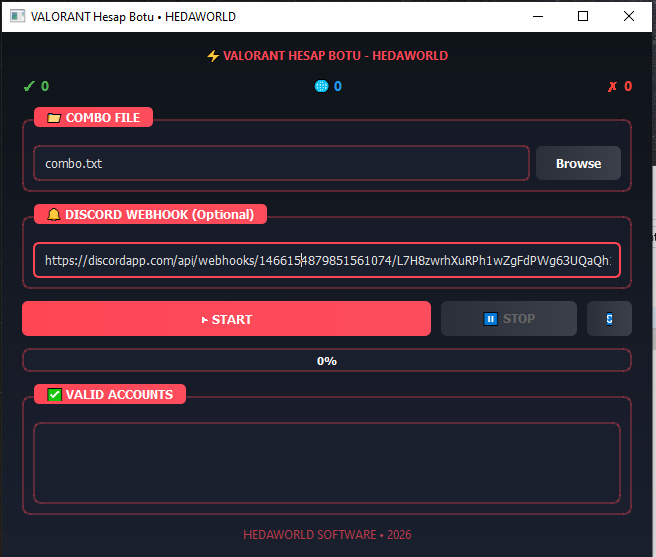Click the 0% progress bar
The width and height of the screenshot is (656, 557).
click(327, 360)
